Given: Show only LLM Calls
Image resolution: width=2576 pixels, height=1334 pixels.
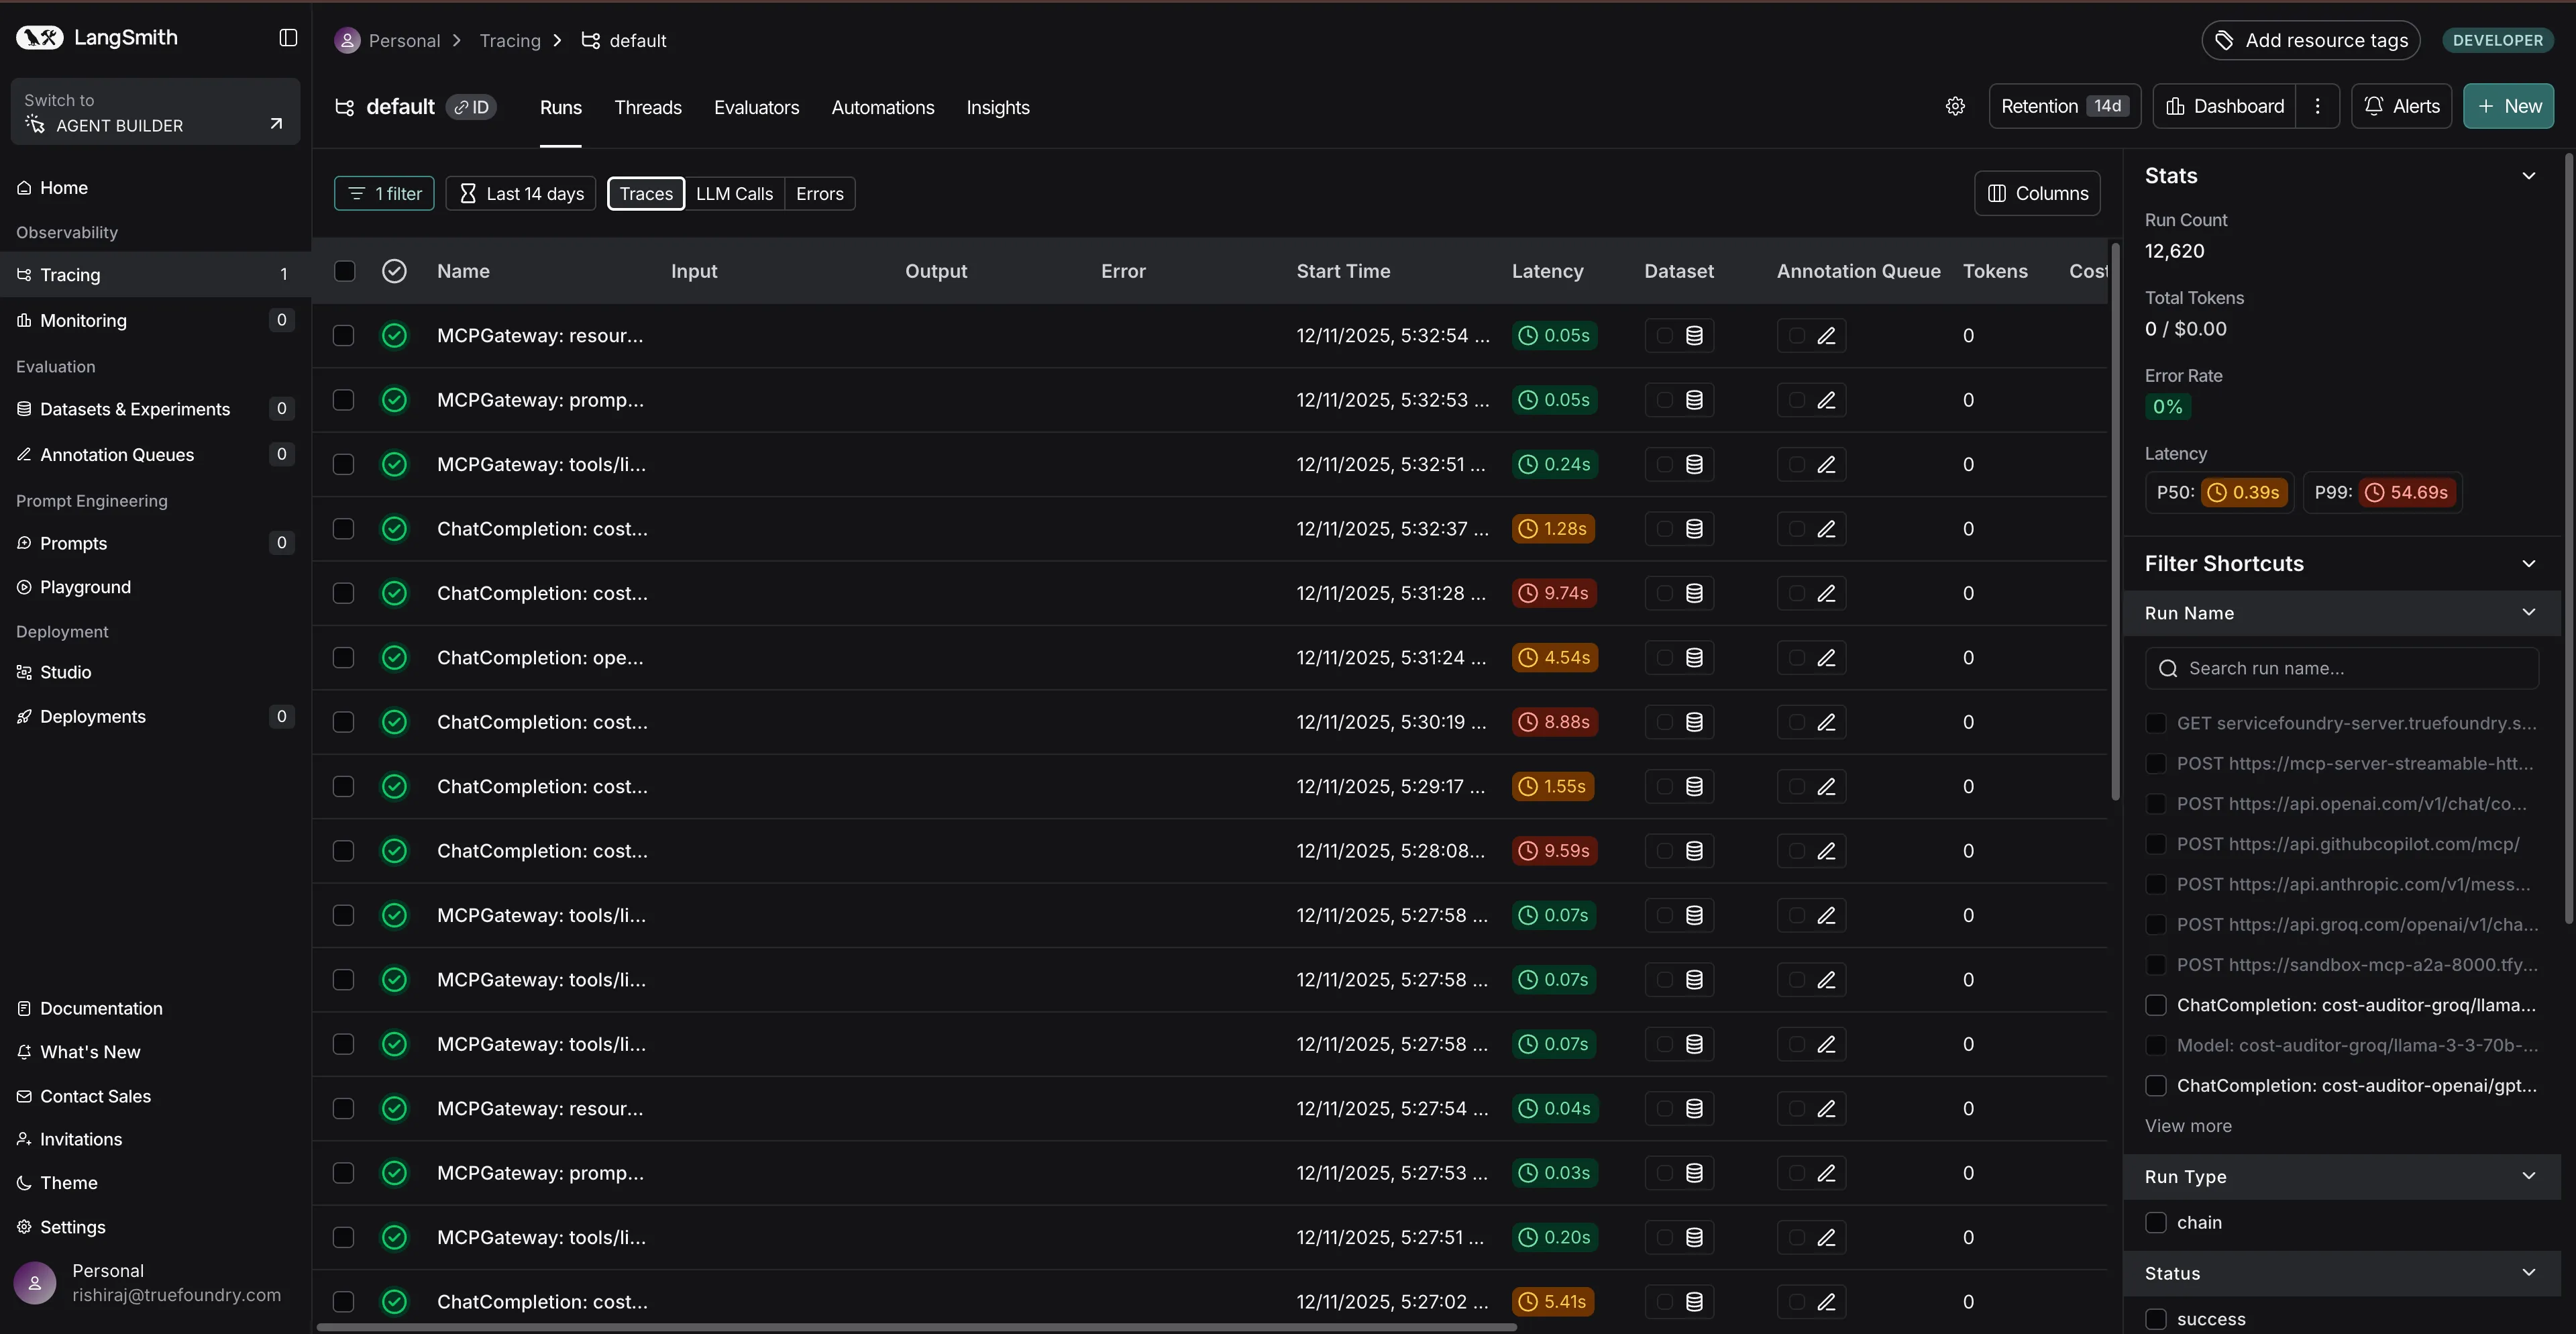Looking at the screenshot, I should (x=734, y=194).
